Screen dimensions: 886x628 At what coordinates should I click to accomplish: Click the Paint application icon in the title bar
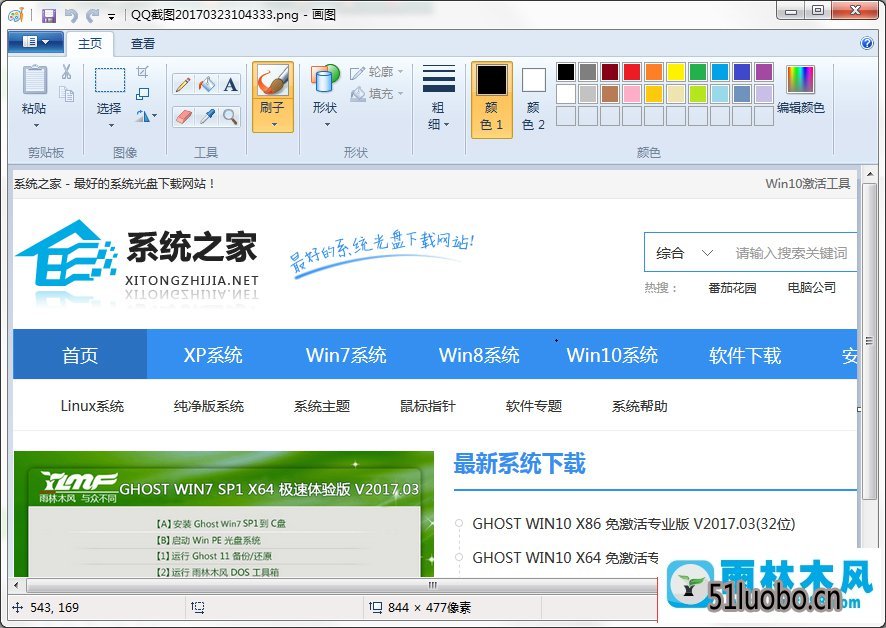[16, 15]
